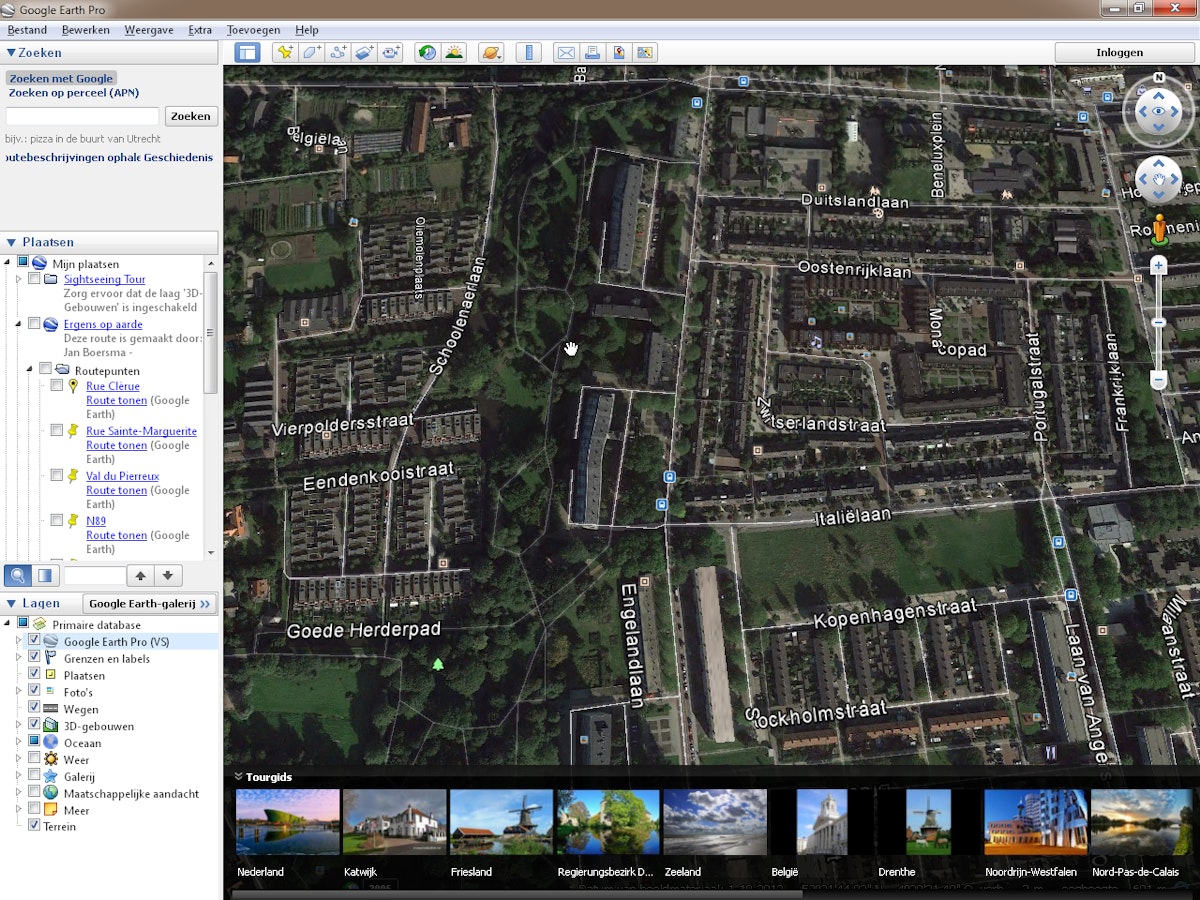Add an Image Overlay

(x=364, y=52)
